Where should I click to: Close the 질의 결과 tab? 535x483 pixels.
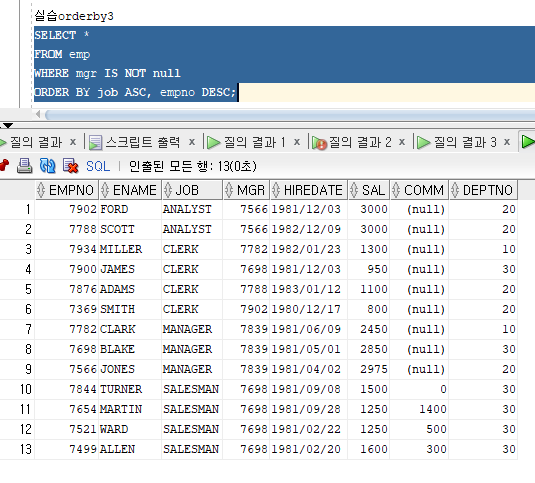click(x=73, y=142)
